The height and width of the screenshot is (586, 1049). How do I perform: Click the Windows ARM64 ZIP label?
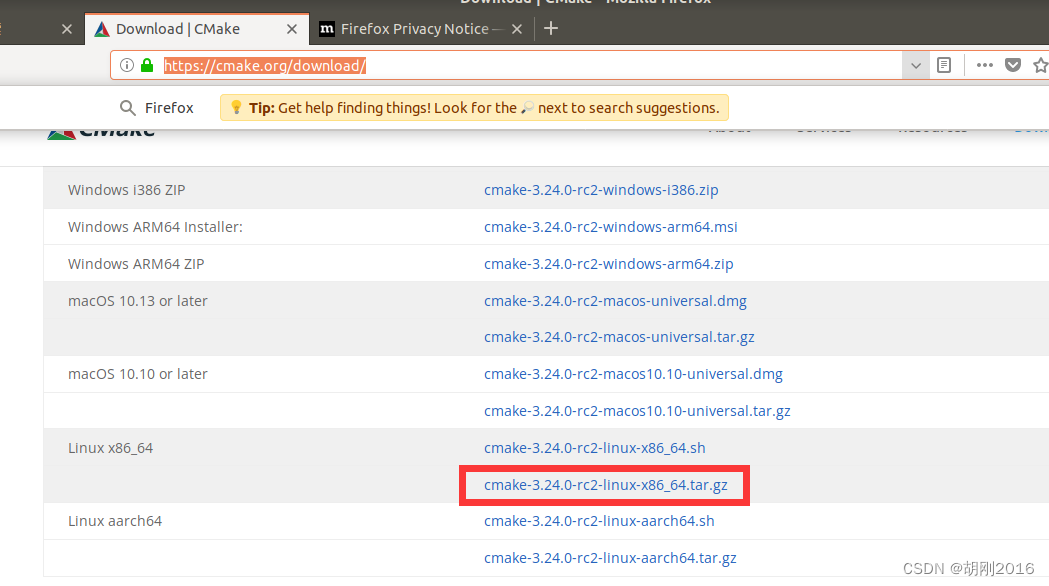click(136, 264)
